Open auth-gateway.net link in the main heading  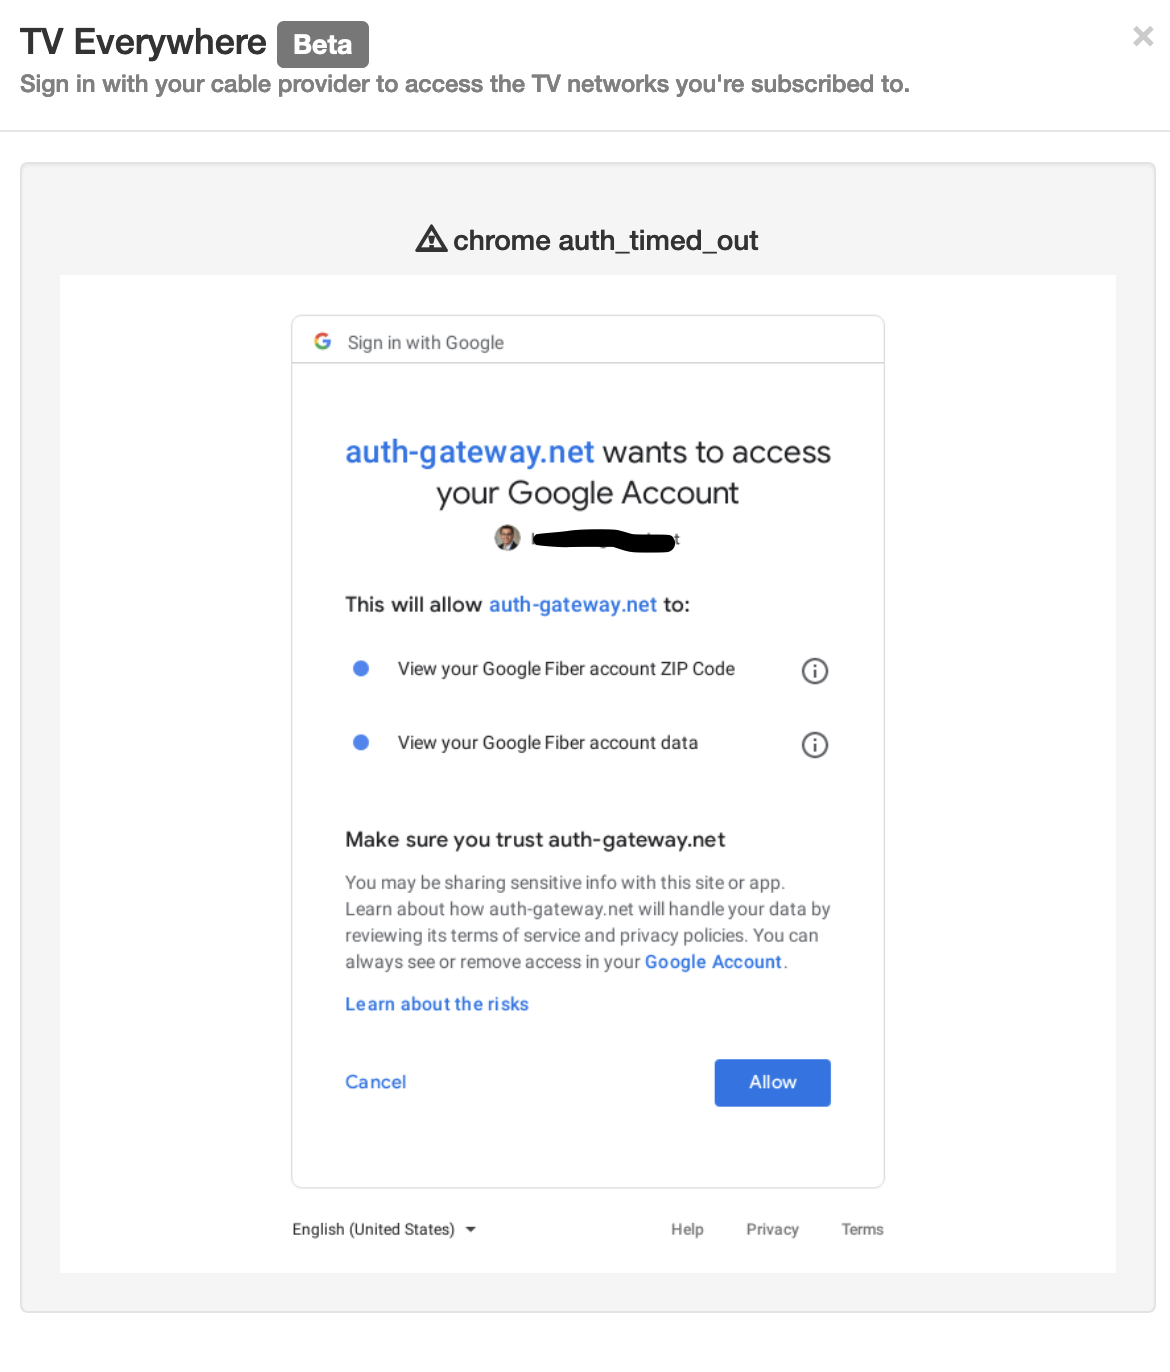[470, 452]
